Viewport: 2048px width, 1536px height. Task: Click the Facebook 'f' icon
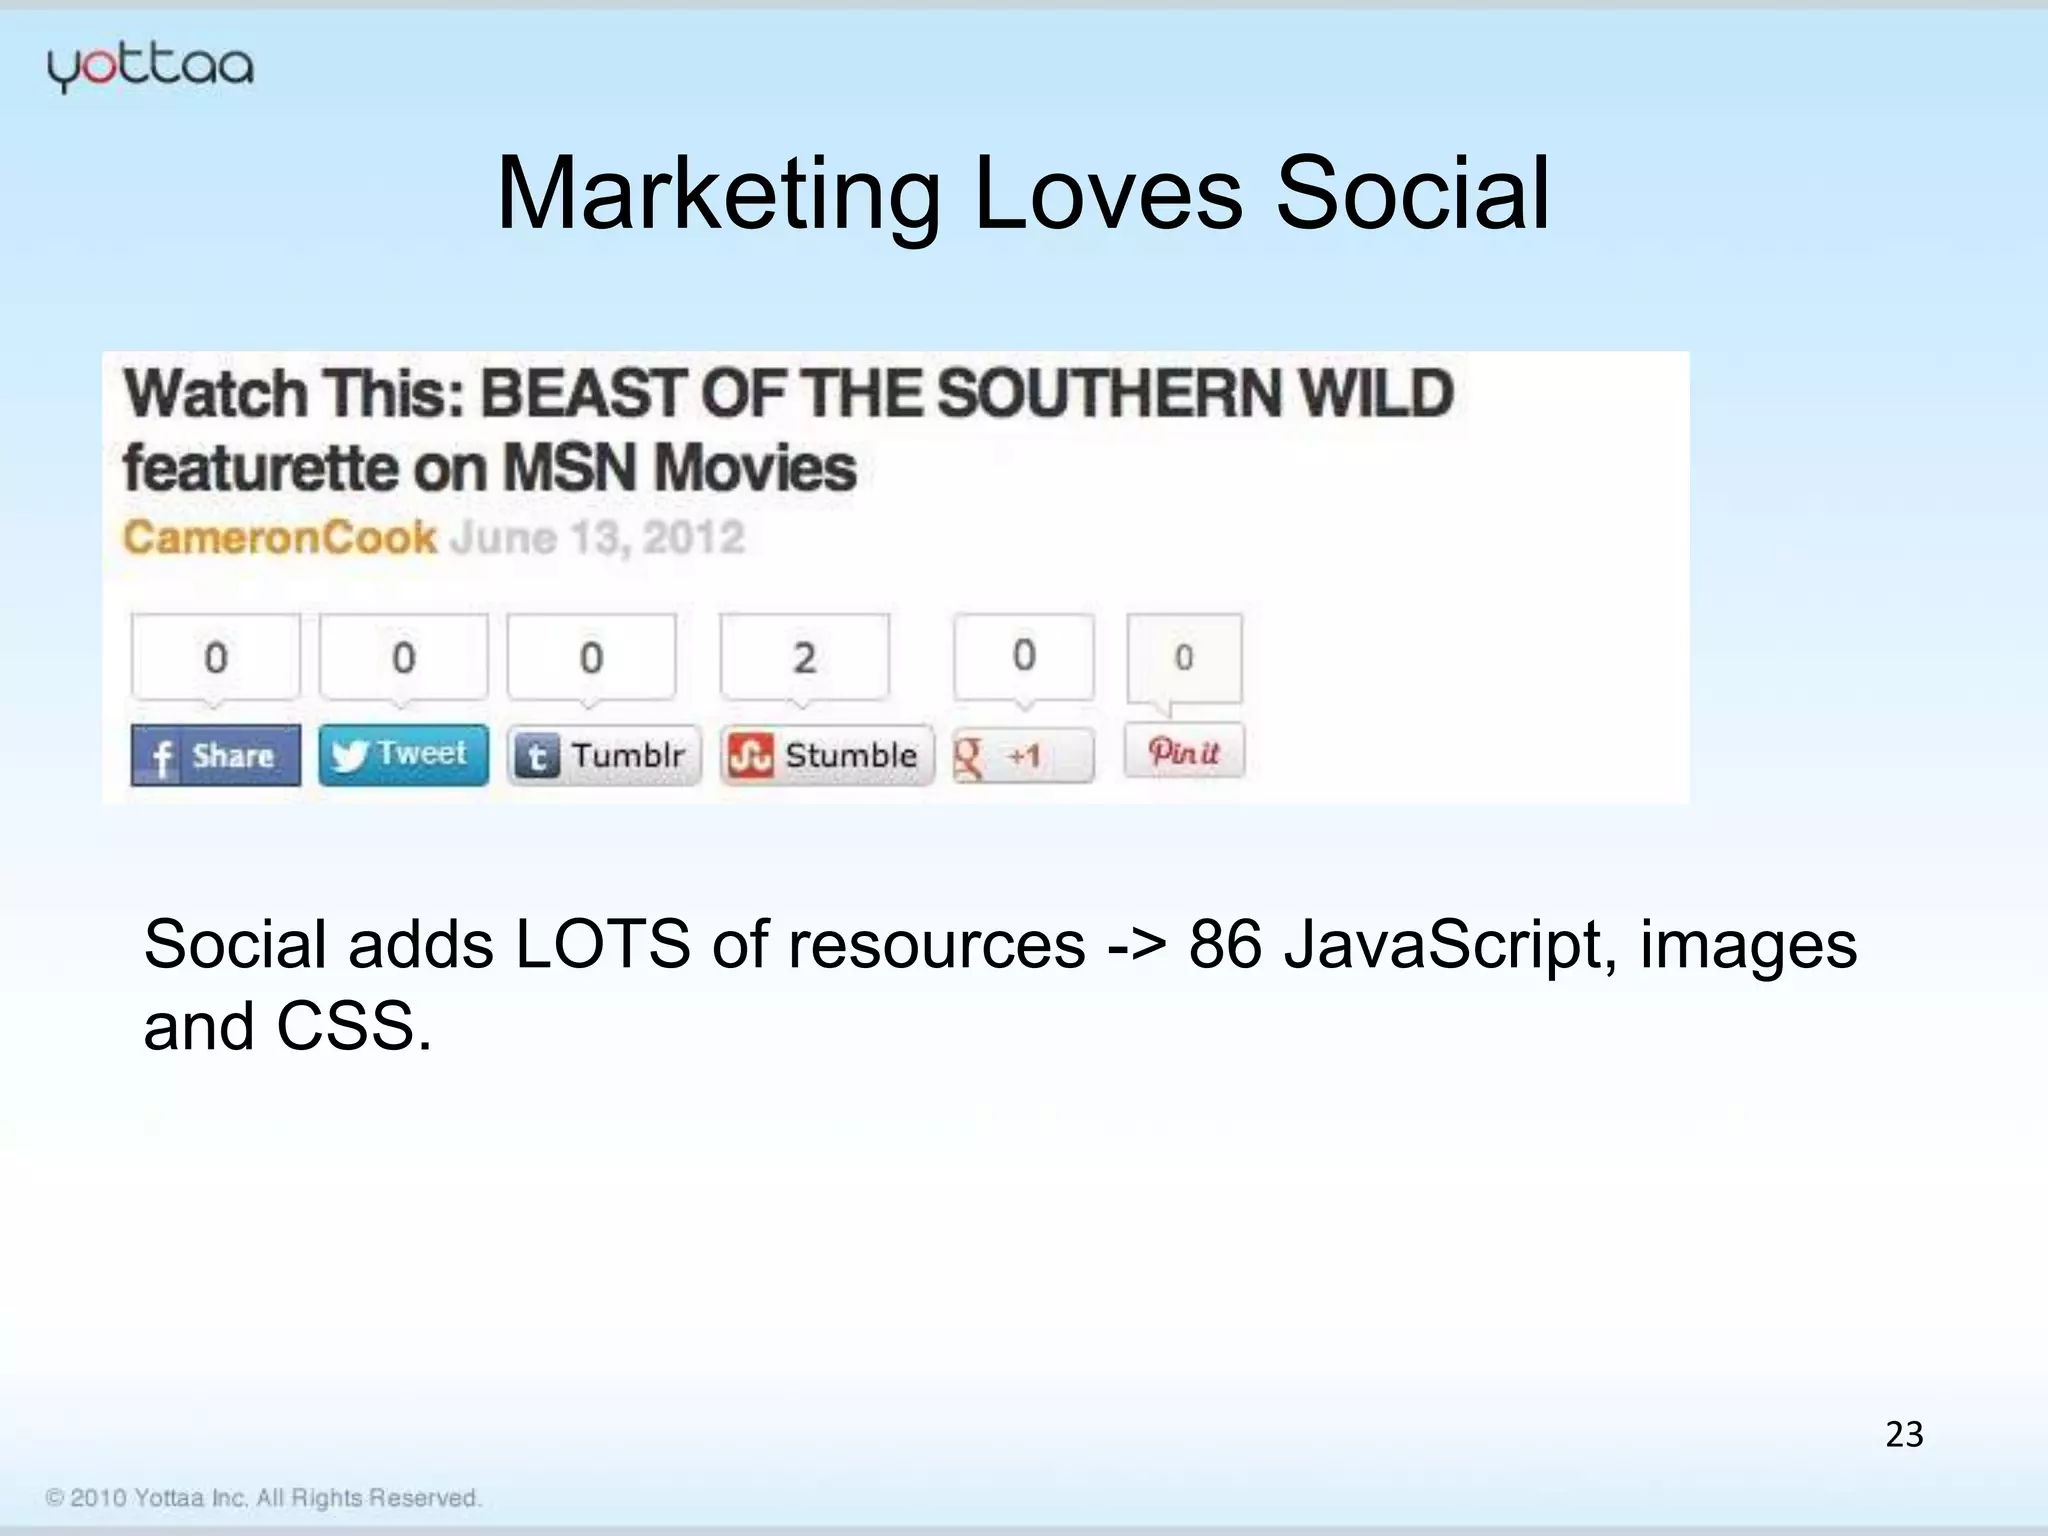tap(161, 757)
